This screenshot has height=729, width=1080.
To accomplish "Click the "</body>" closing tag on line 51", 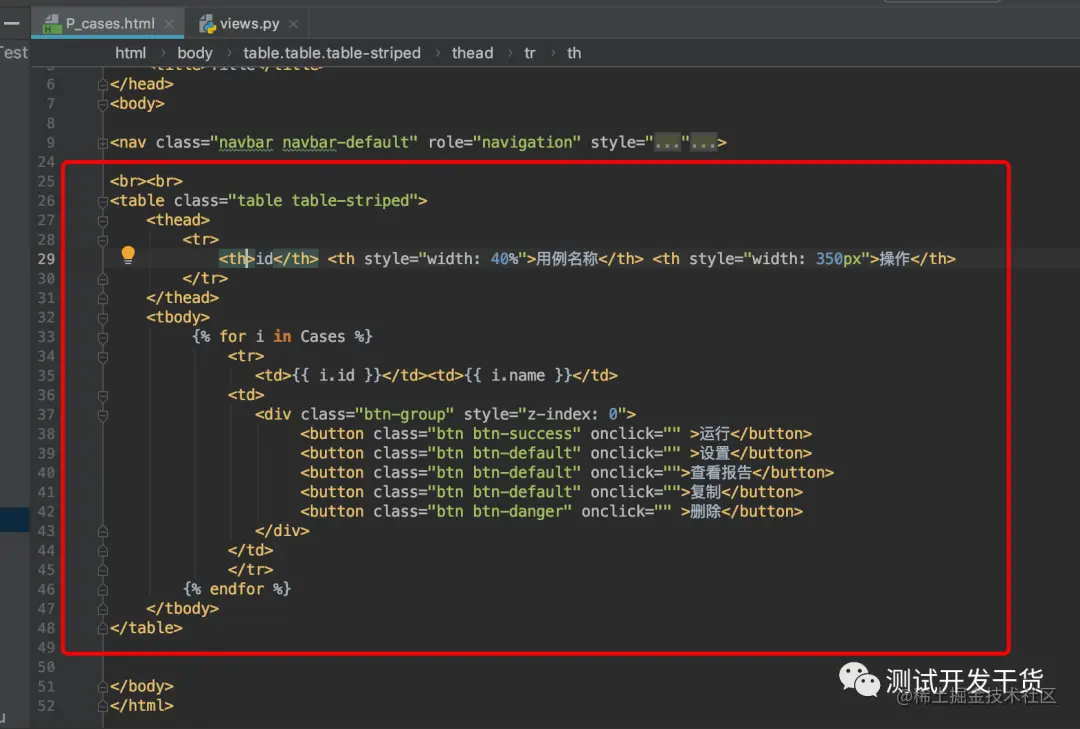I will coord(142,686).
